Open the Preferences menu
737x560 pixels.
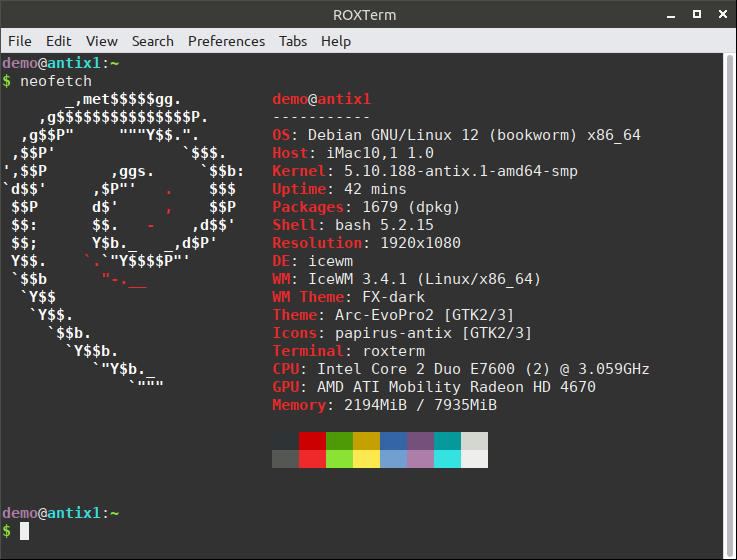pyautogui.click(x=226, y=41)
